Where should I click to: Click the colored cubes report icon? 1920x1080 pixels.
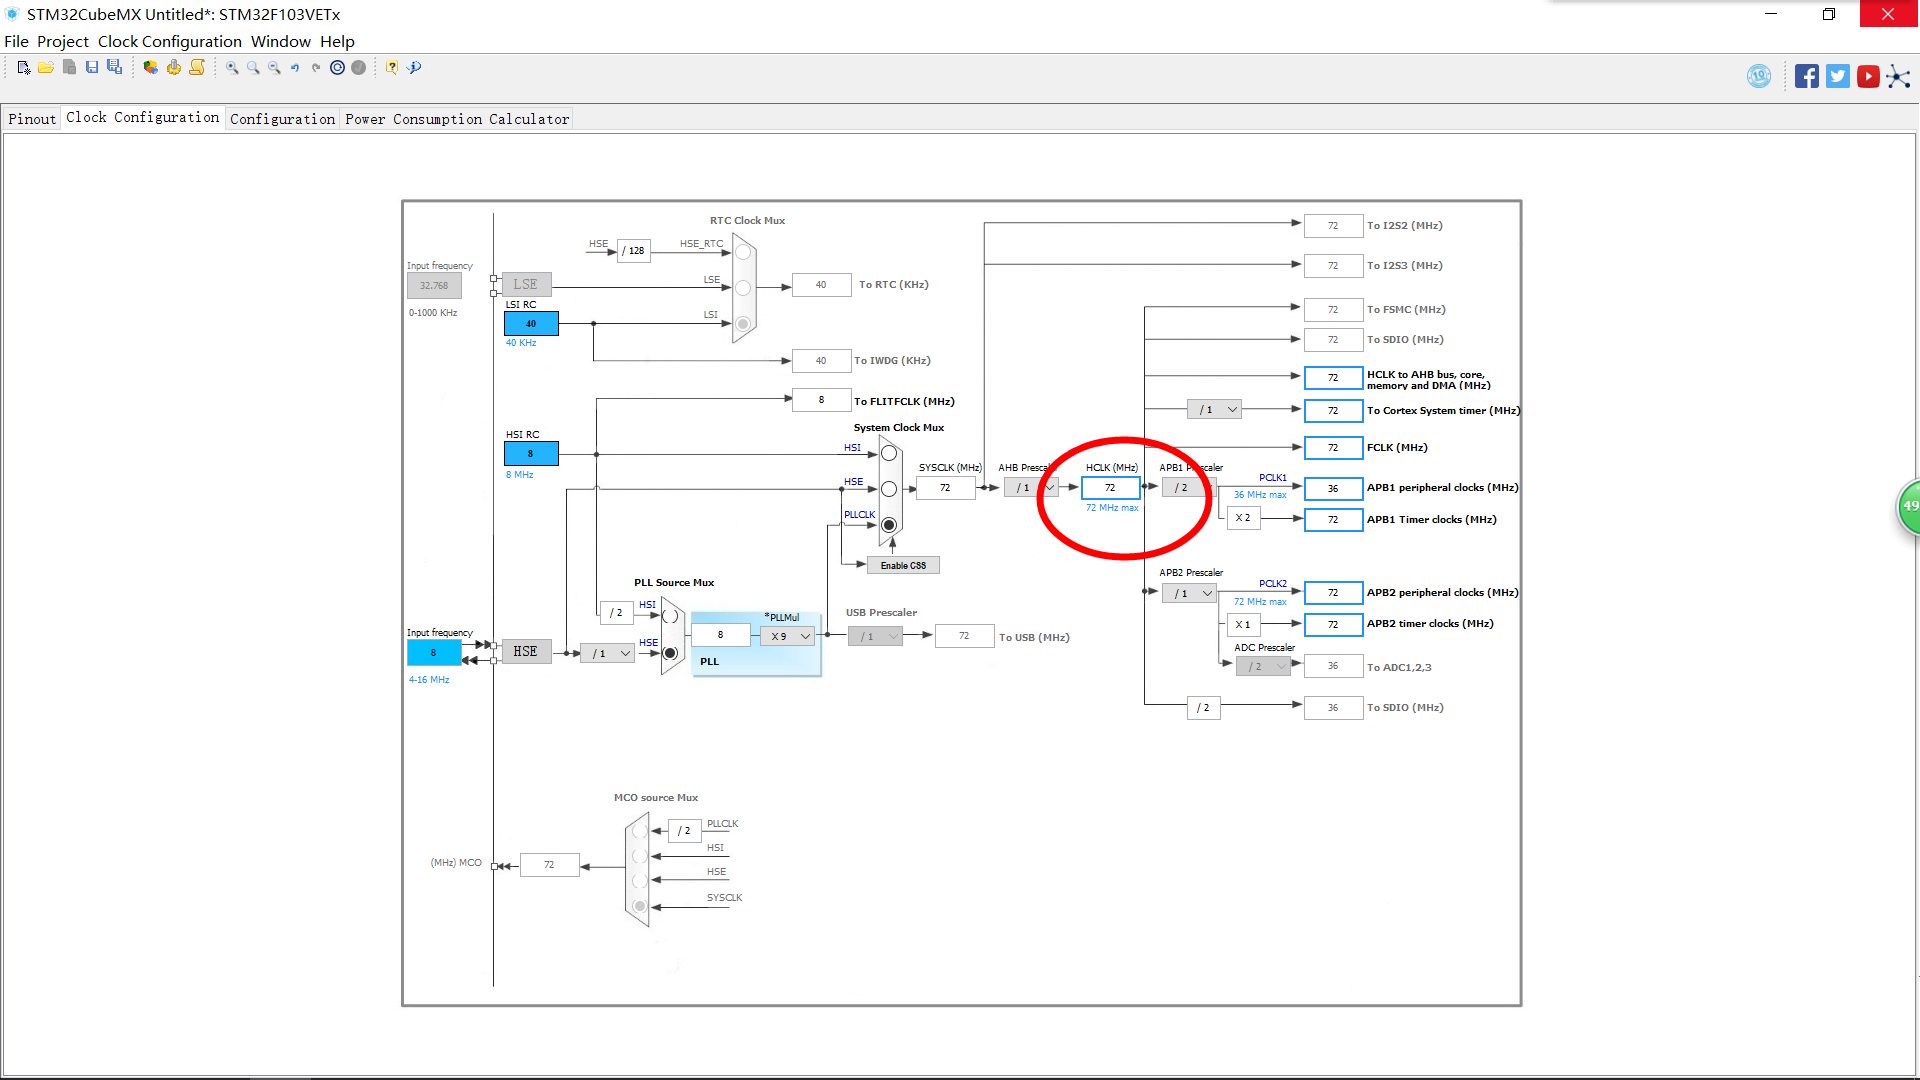click(x=151, y=67)
